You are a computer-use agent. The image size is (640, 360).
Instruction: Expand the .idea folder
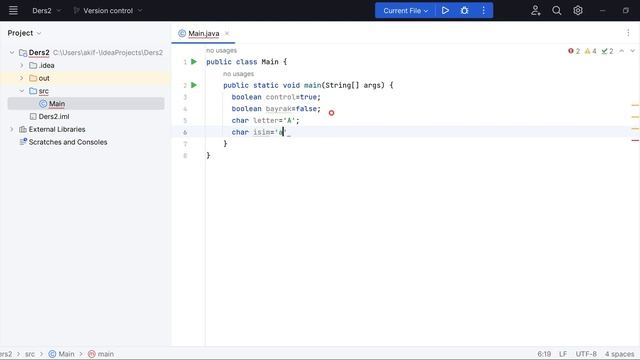[22, 65]
